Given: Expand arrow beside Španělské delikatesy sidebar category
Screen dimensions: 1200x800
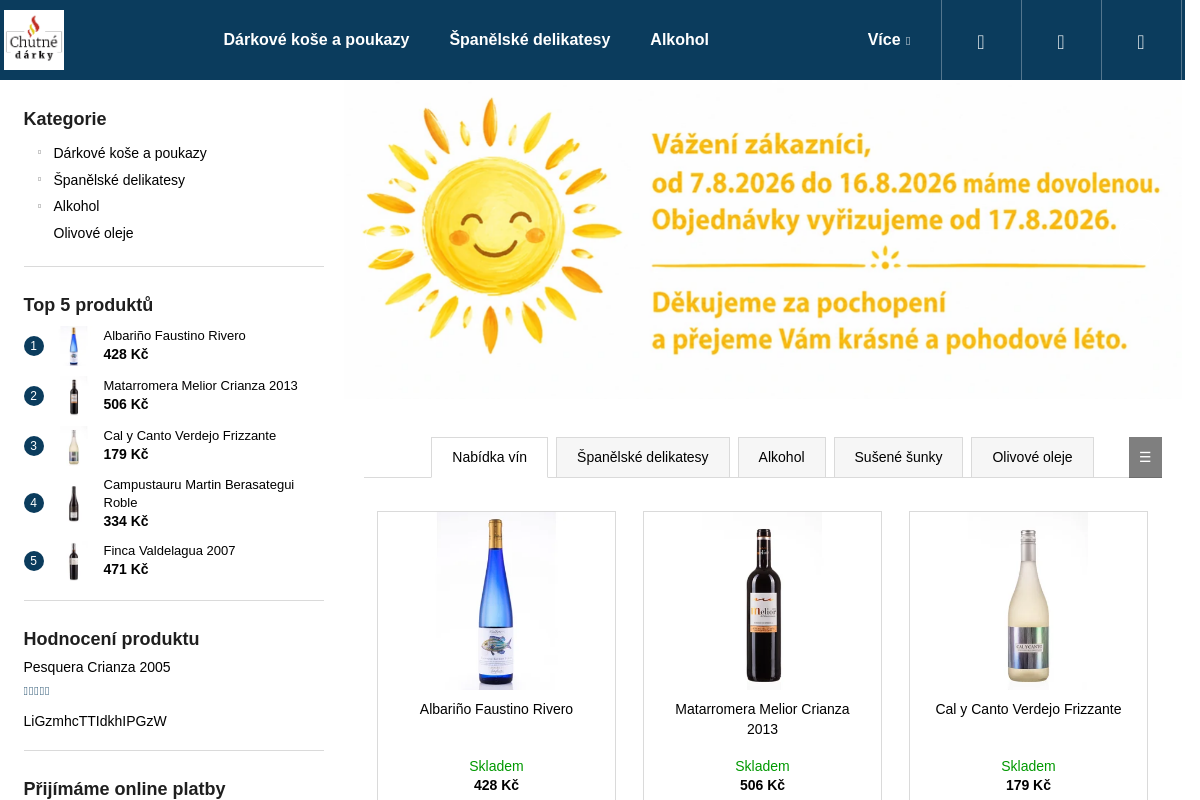Looking at the screenshot, I should click(x=40, y=180).
